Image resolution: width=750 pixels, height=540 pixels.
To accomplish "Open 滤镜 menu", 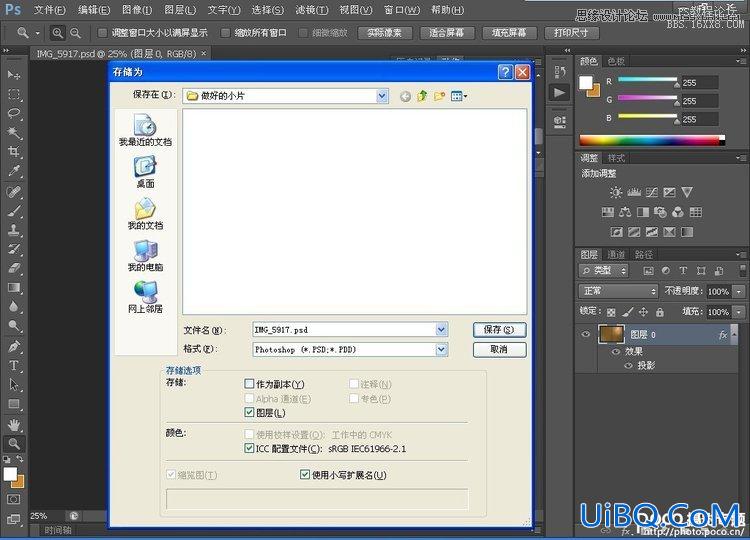I will (x=311, y=10).
